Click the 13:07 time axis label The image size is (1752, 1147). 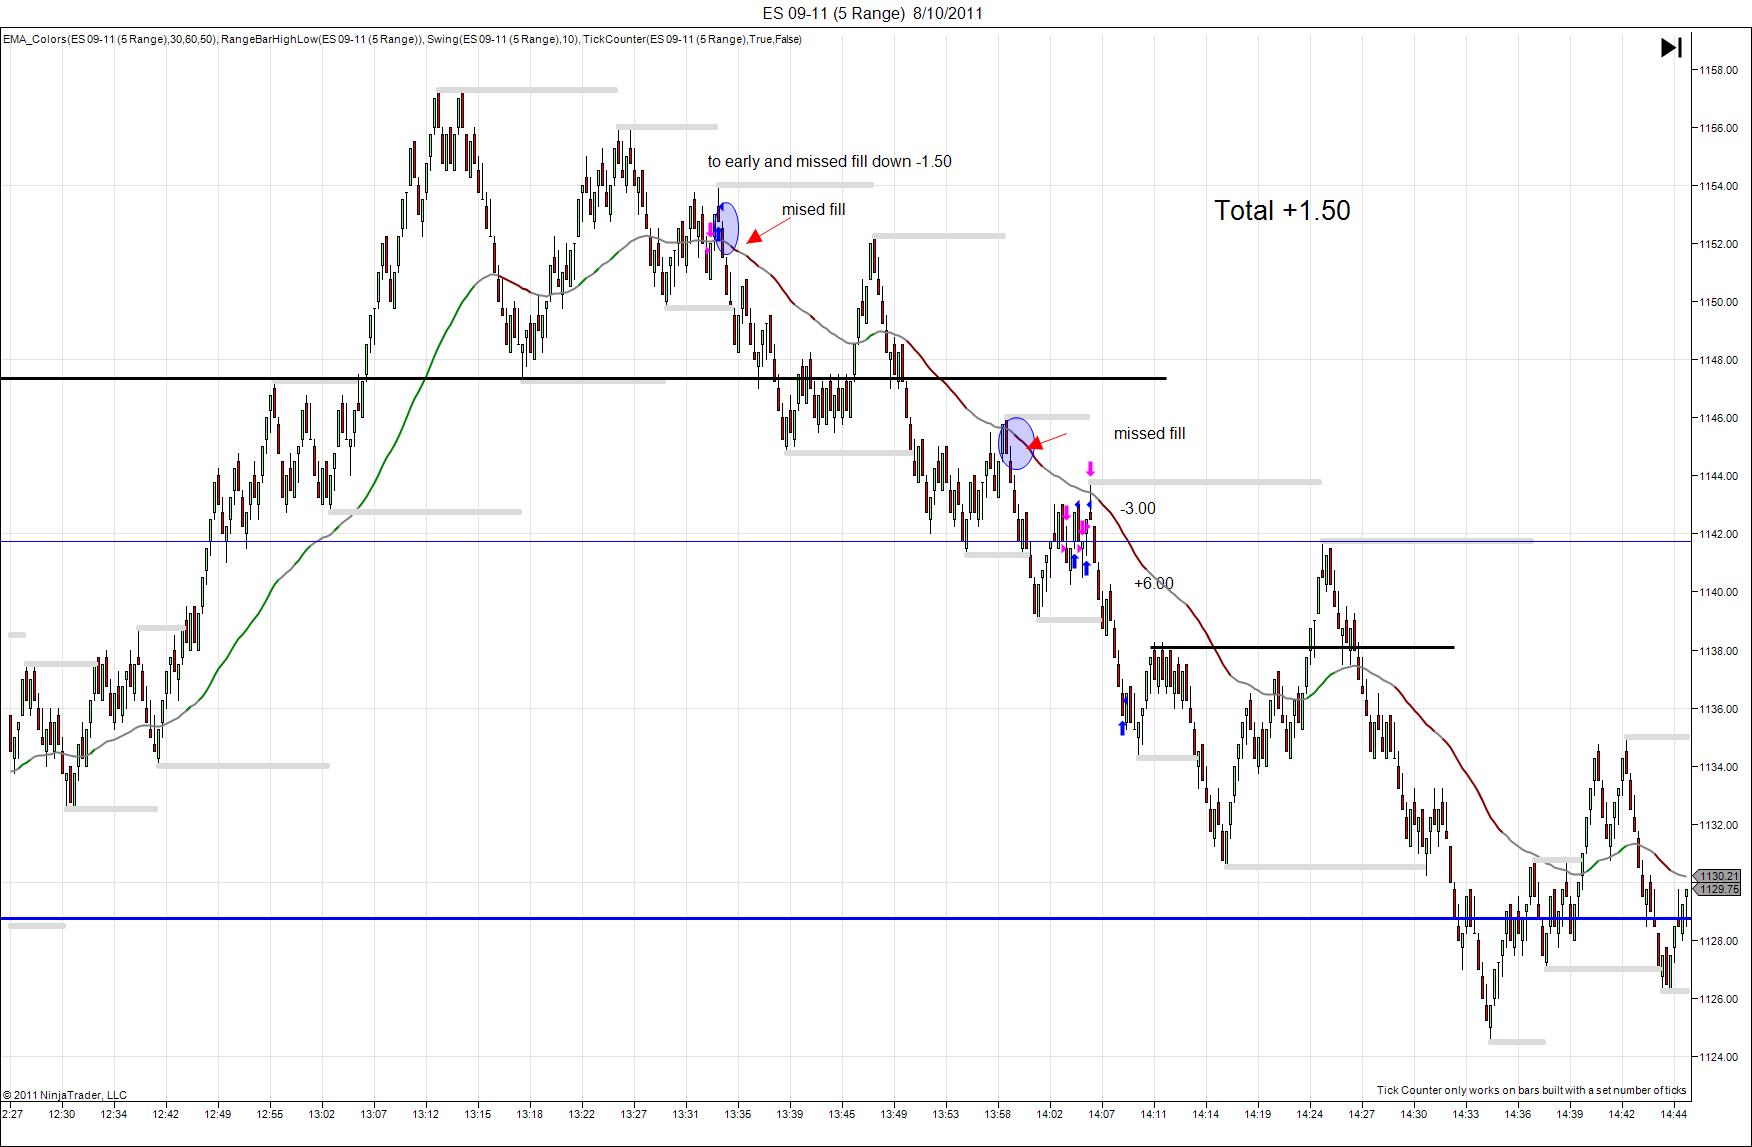[x=374, y=1114]
